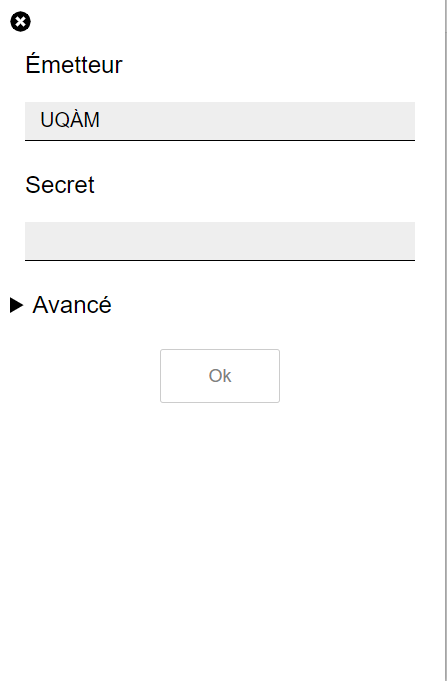The image size is (447, 681).
Task: Click the Avancé label text
Action: pos(72,305)
